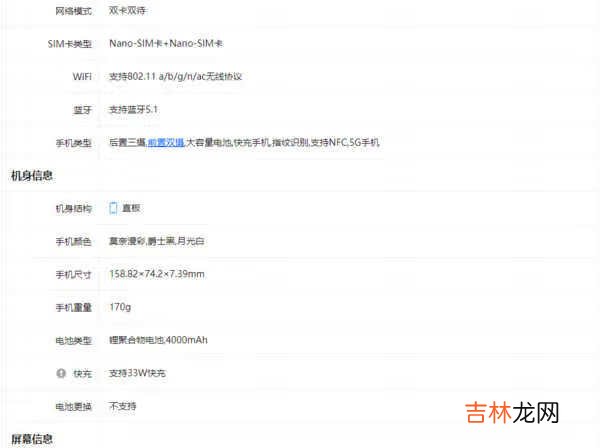Open the 前置双摄 blue link
Screen dimensions: 600x448
coord(166,143)
